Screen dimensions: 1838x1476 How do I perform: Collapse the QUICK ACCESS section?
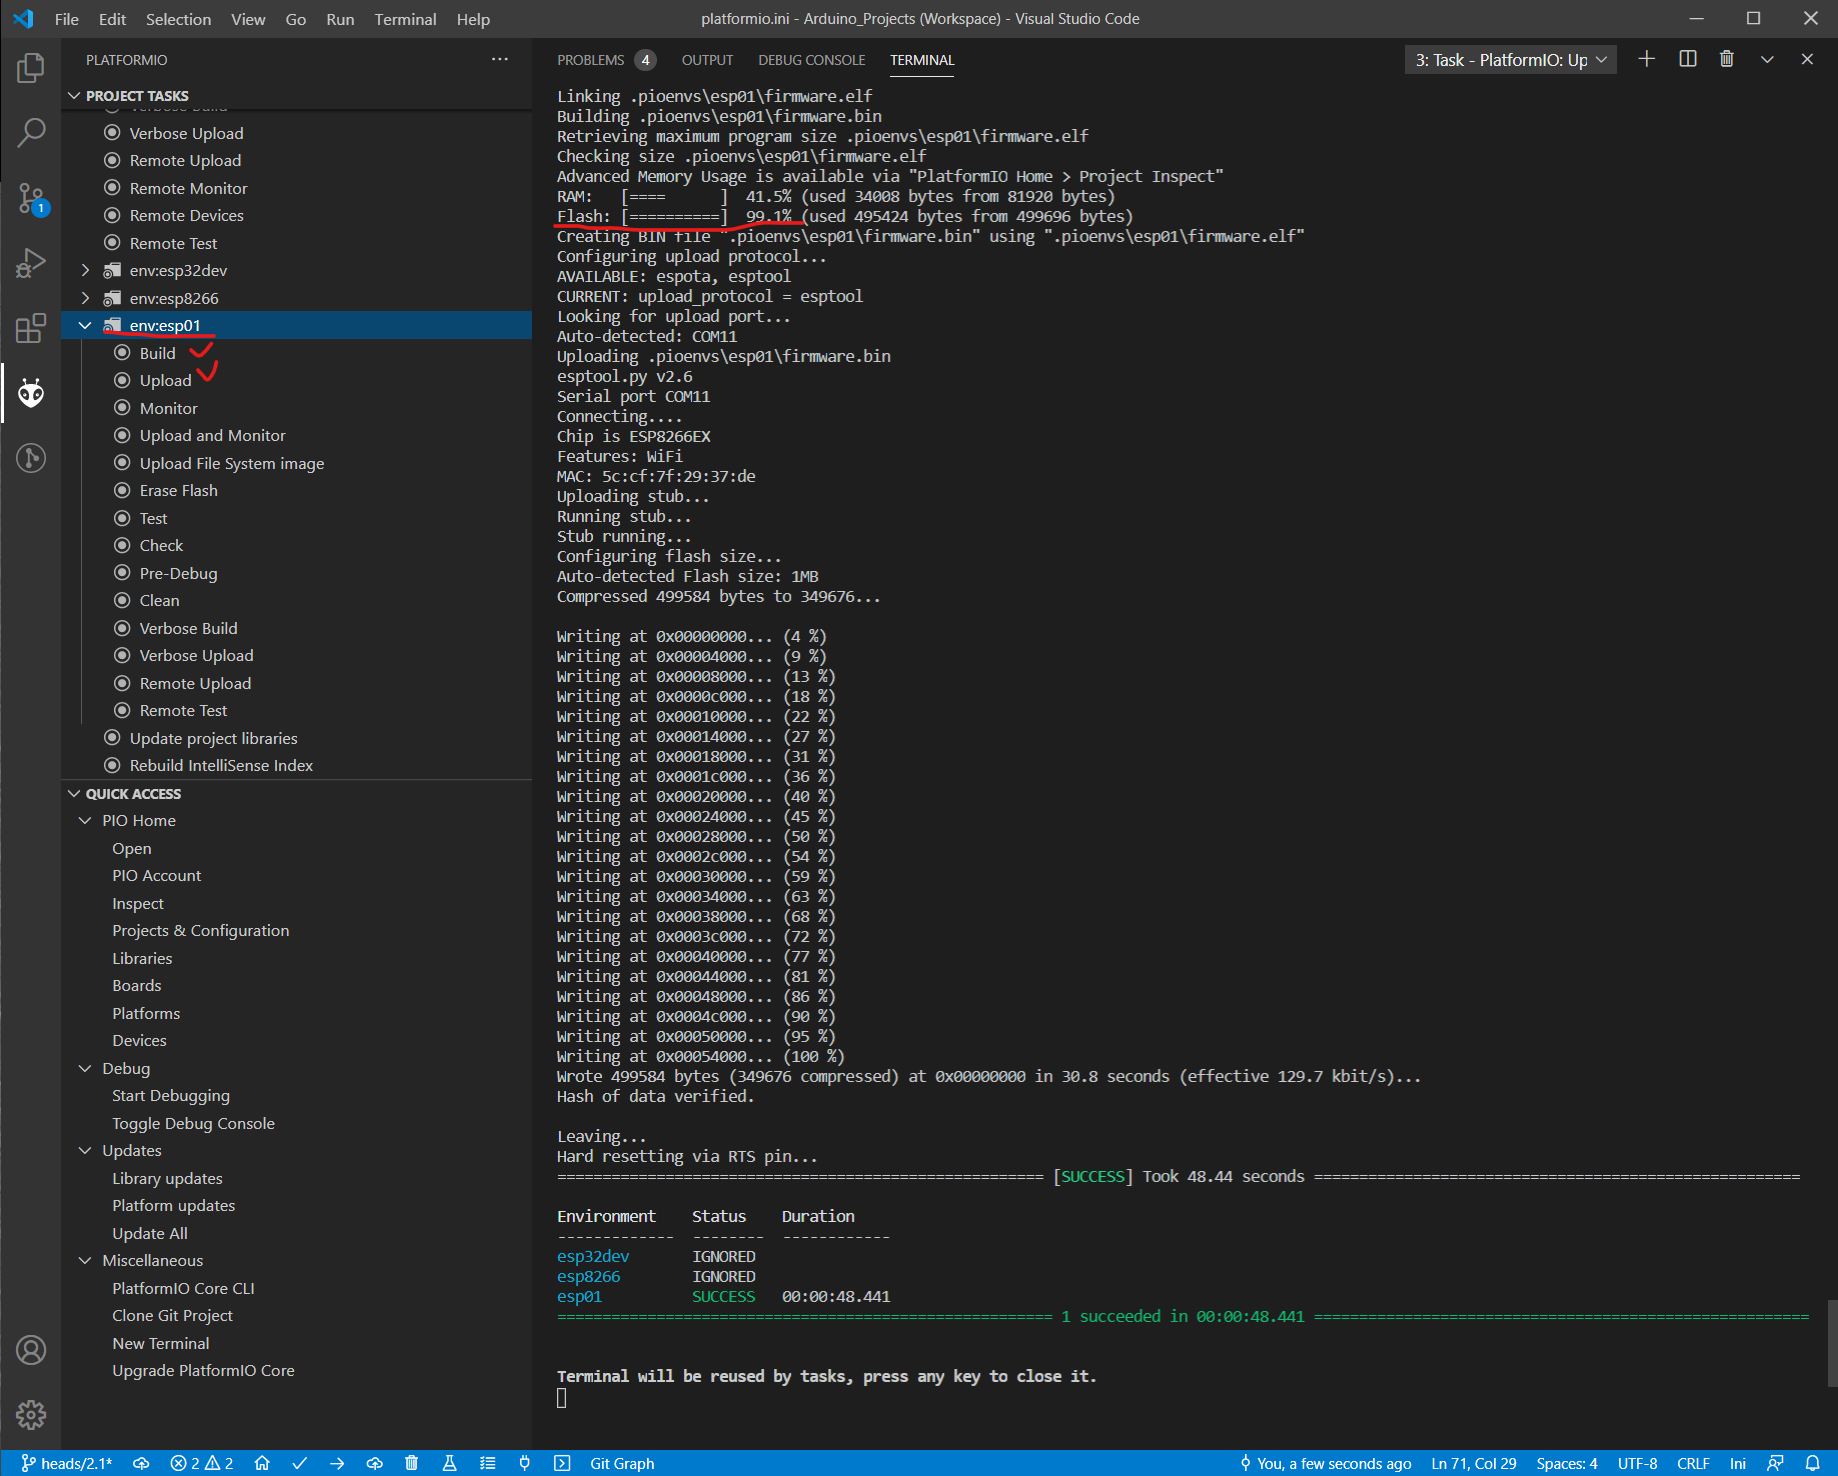74,793
